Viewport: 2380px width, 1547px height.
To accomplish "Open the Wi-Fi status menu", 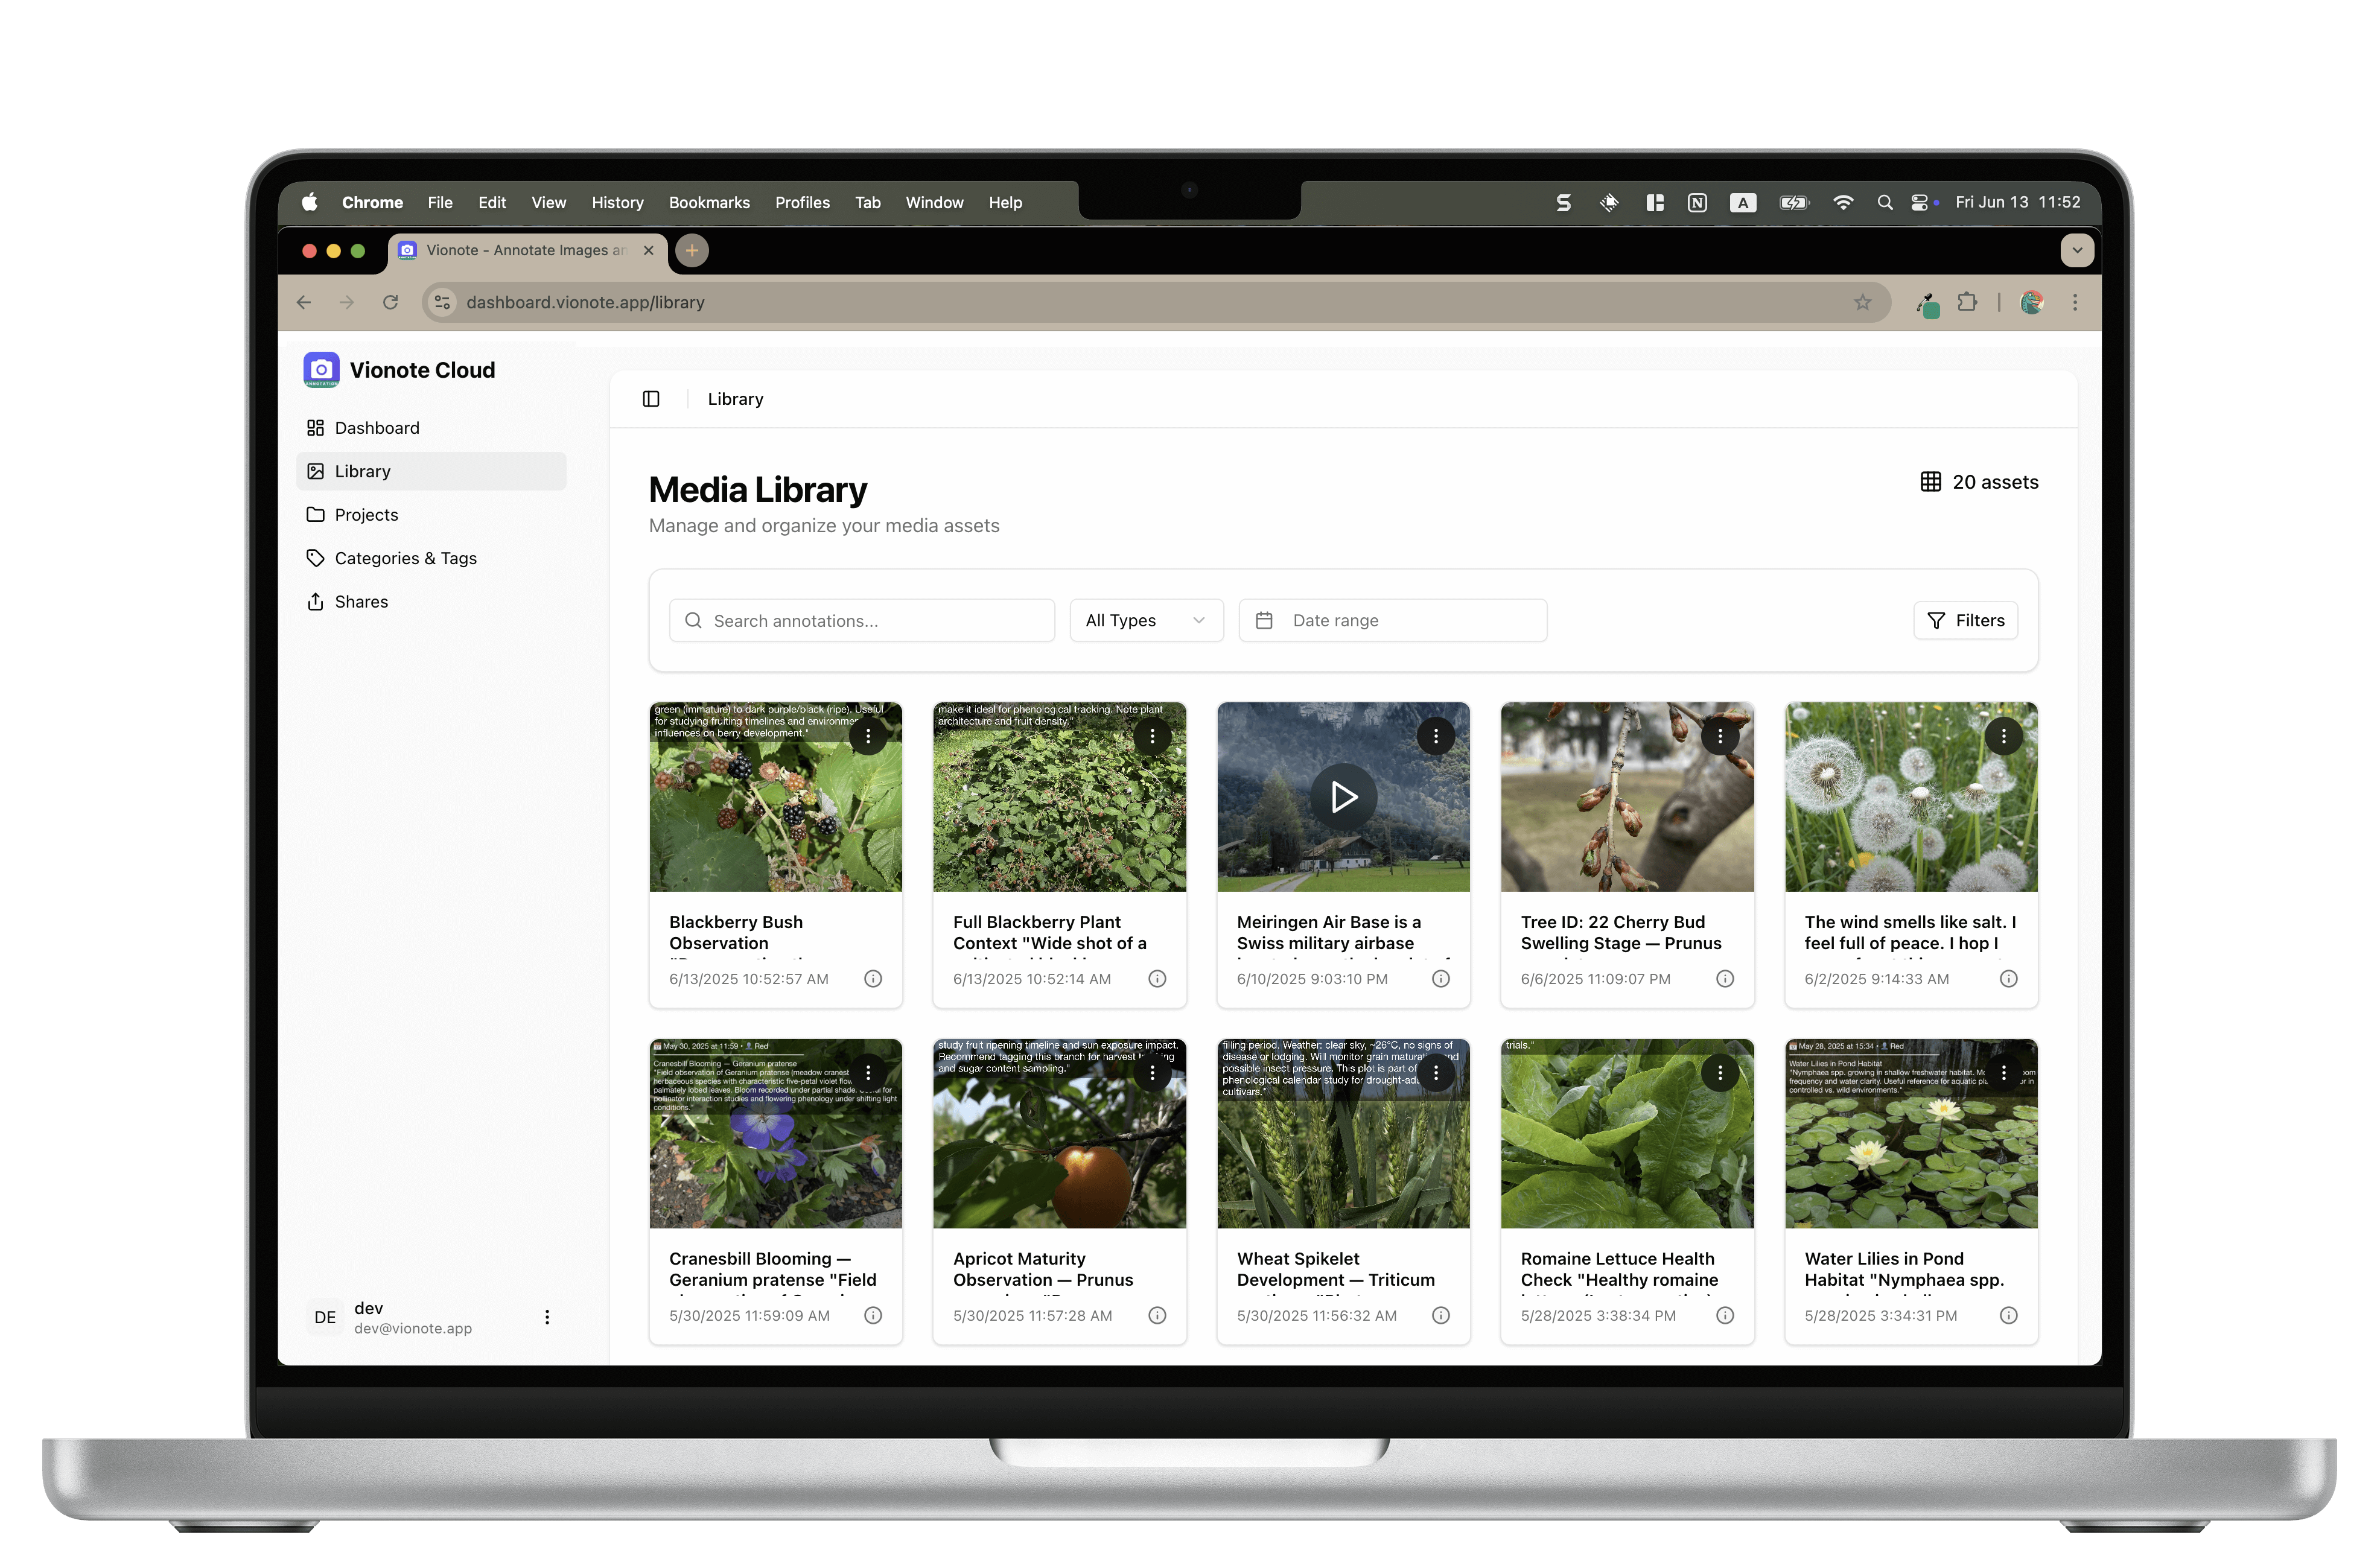I will point(1842,203).
